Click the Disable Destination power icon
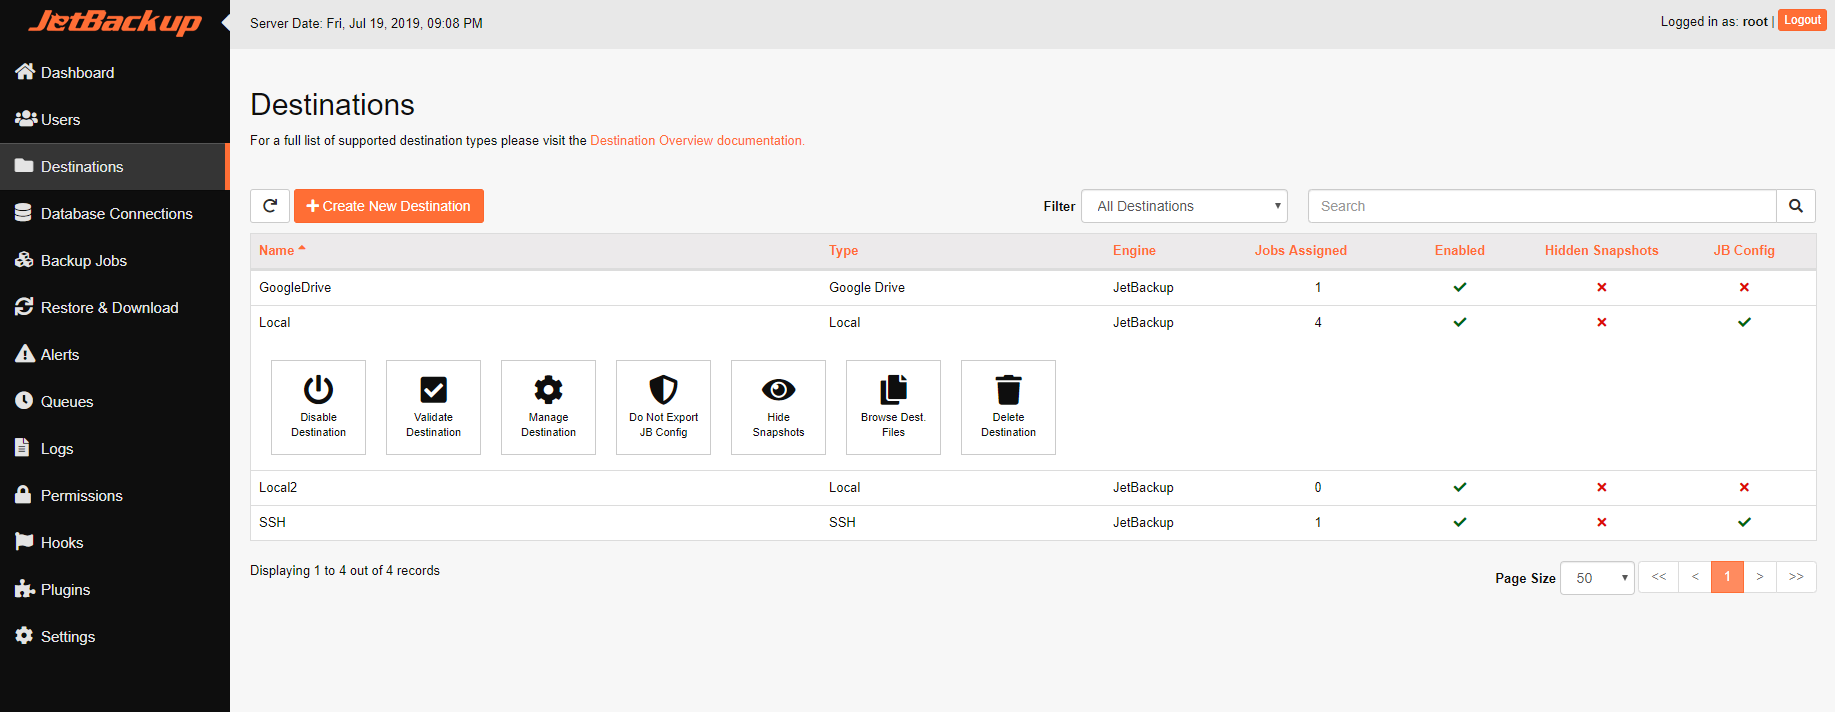The image size is (1835, 712). (318, 389)
